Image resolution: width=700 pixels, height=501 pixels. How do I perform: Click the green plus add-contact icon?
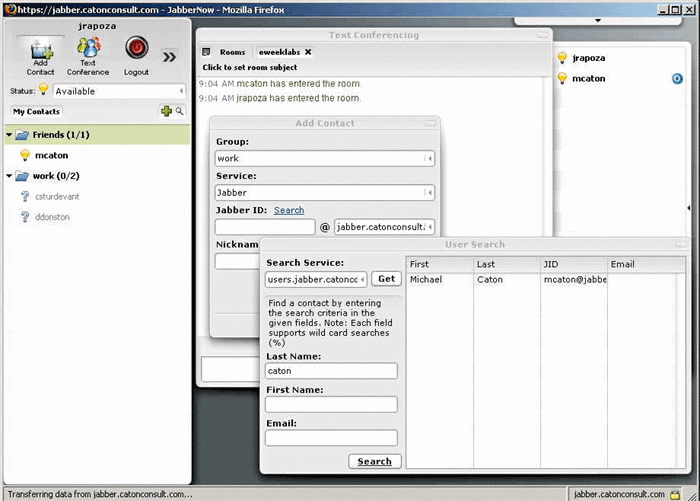tap(167, 111)
